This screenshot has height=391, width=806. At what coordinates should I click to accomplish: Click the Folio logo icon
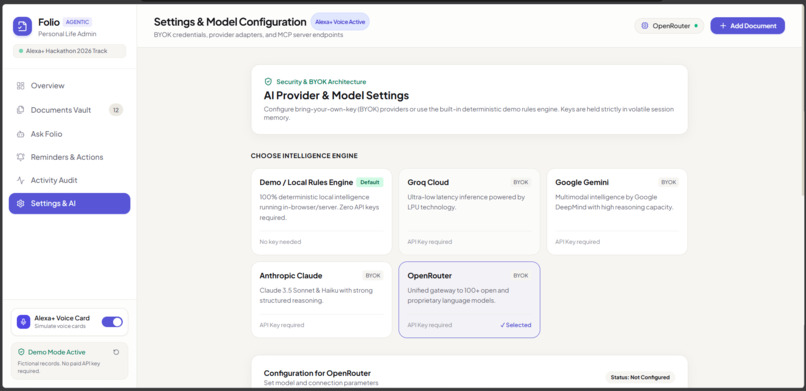[22, 26]
